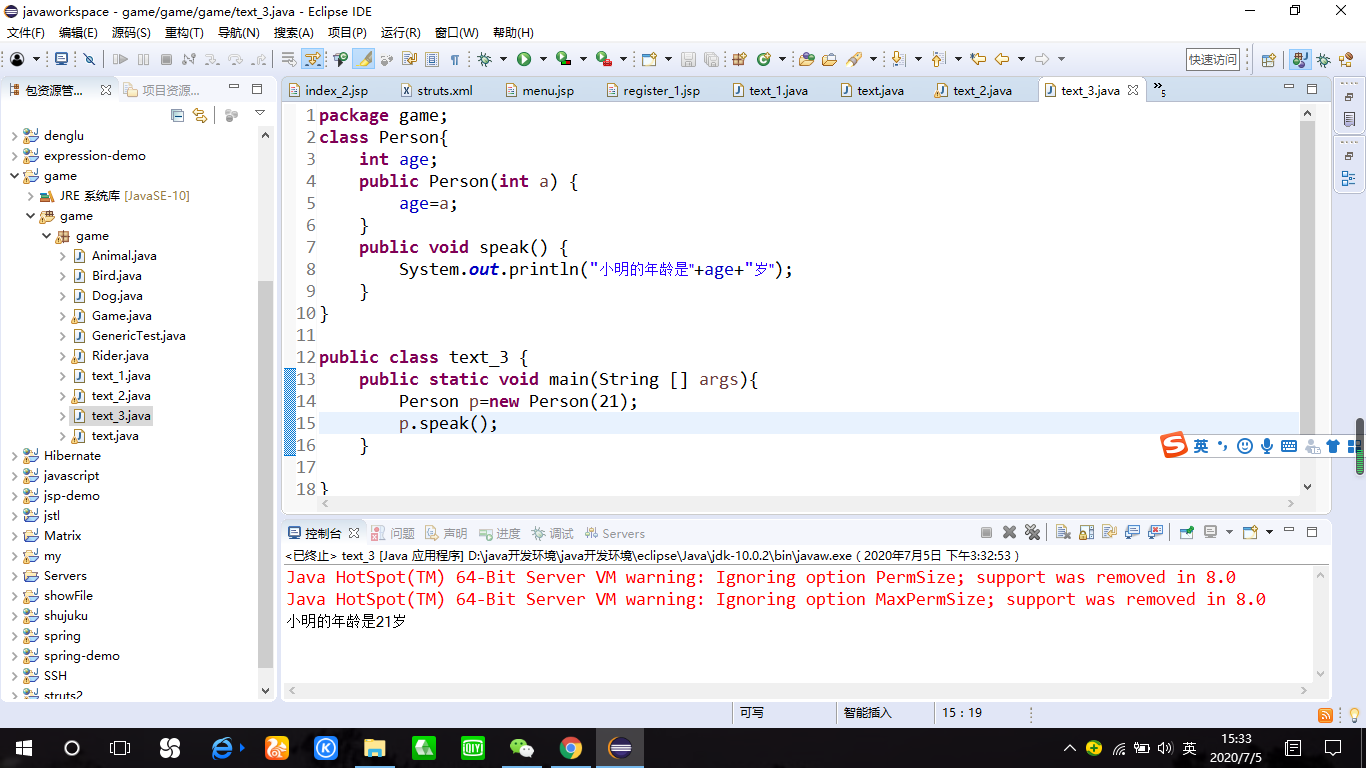
Task: Expand the JRE 系统库 node
Action: coord(30,195)
